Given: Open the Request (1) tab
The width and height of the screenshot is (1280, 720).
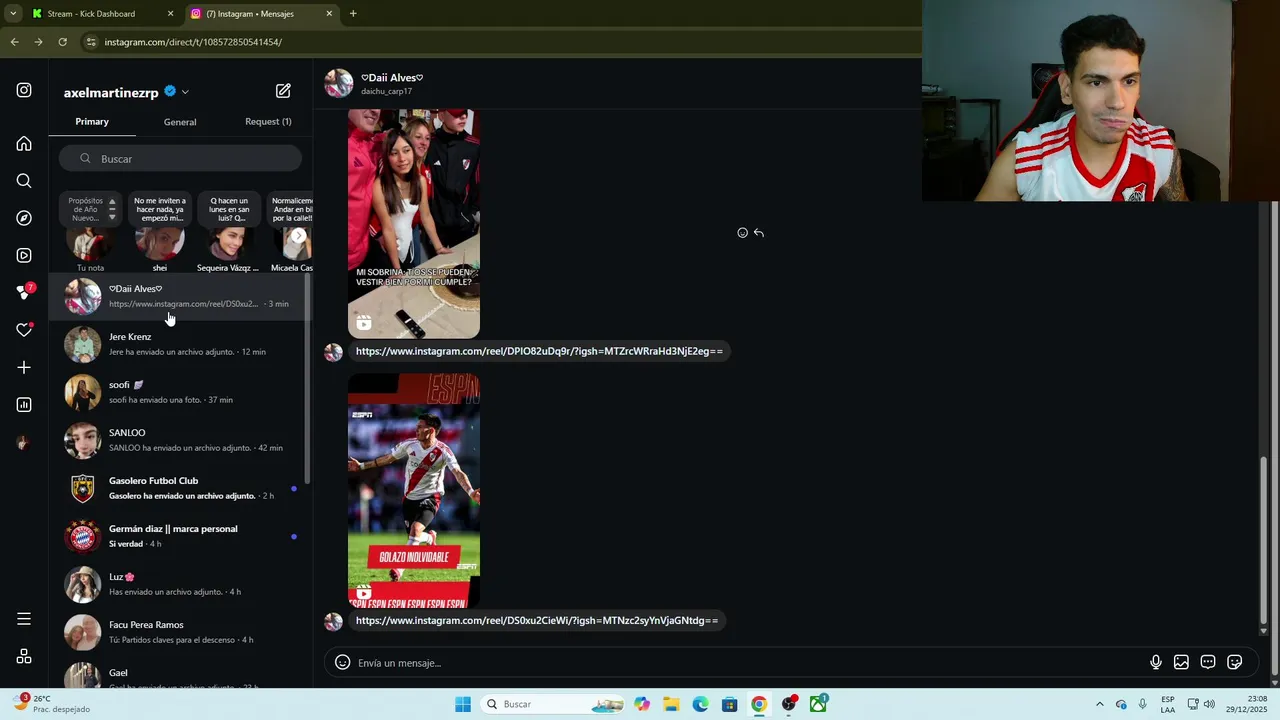Looking at the screenshot, I should click(268, 122).
